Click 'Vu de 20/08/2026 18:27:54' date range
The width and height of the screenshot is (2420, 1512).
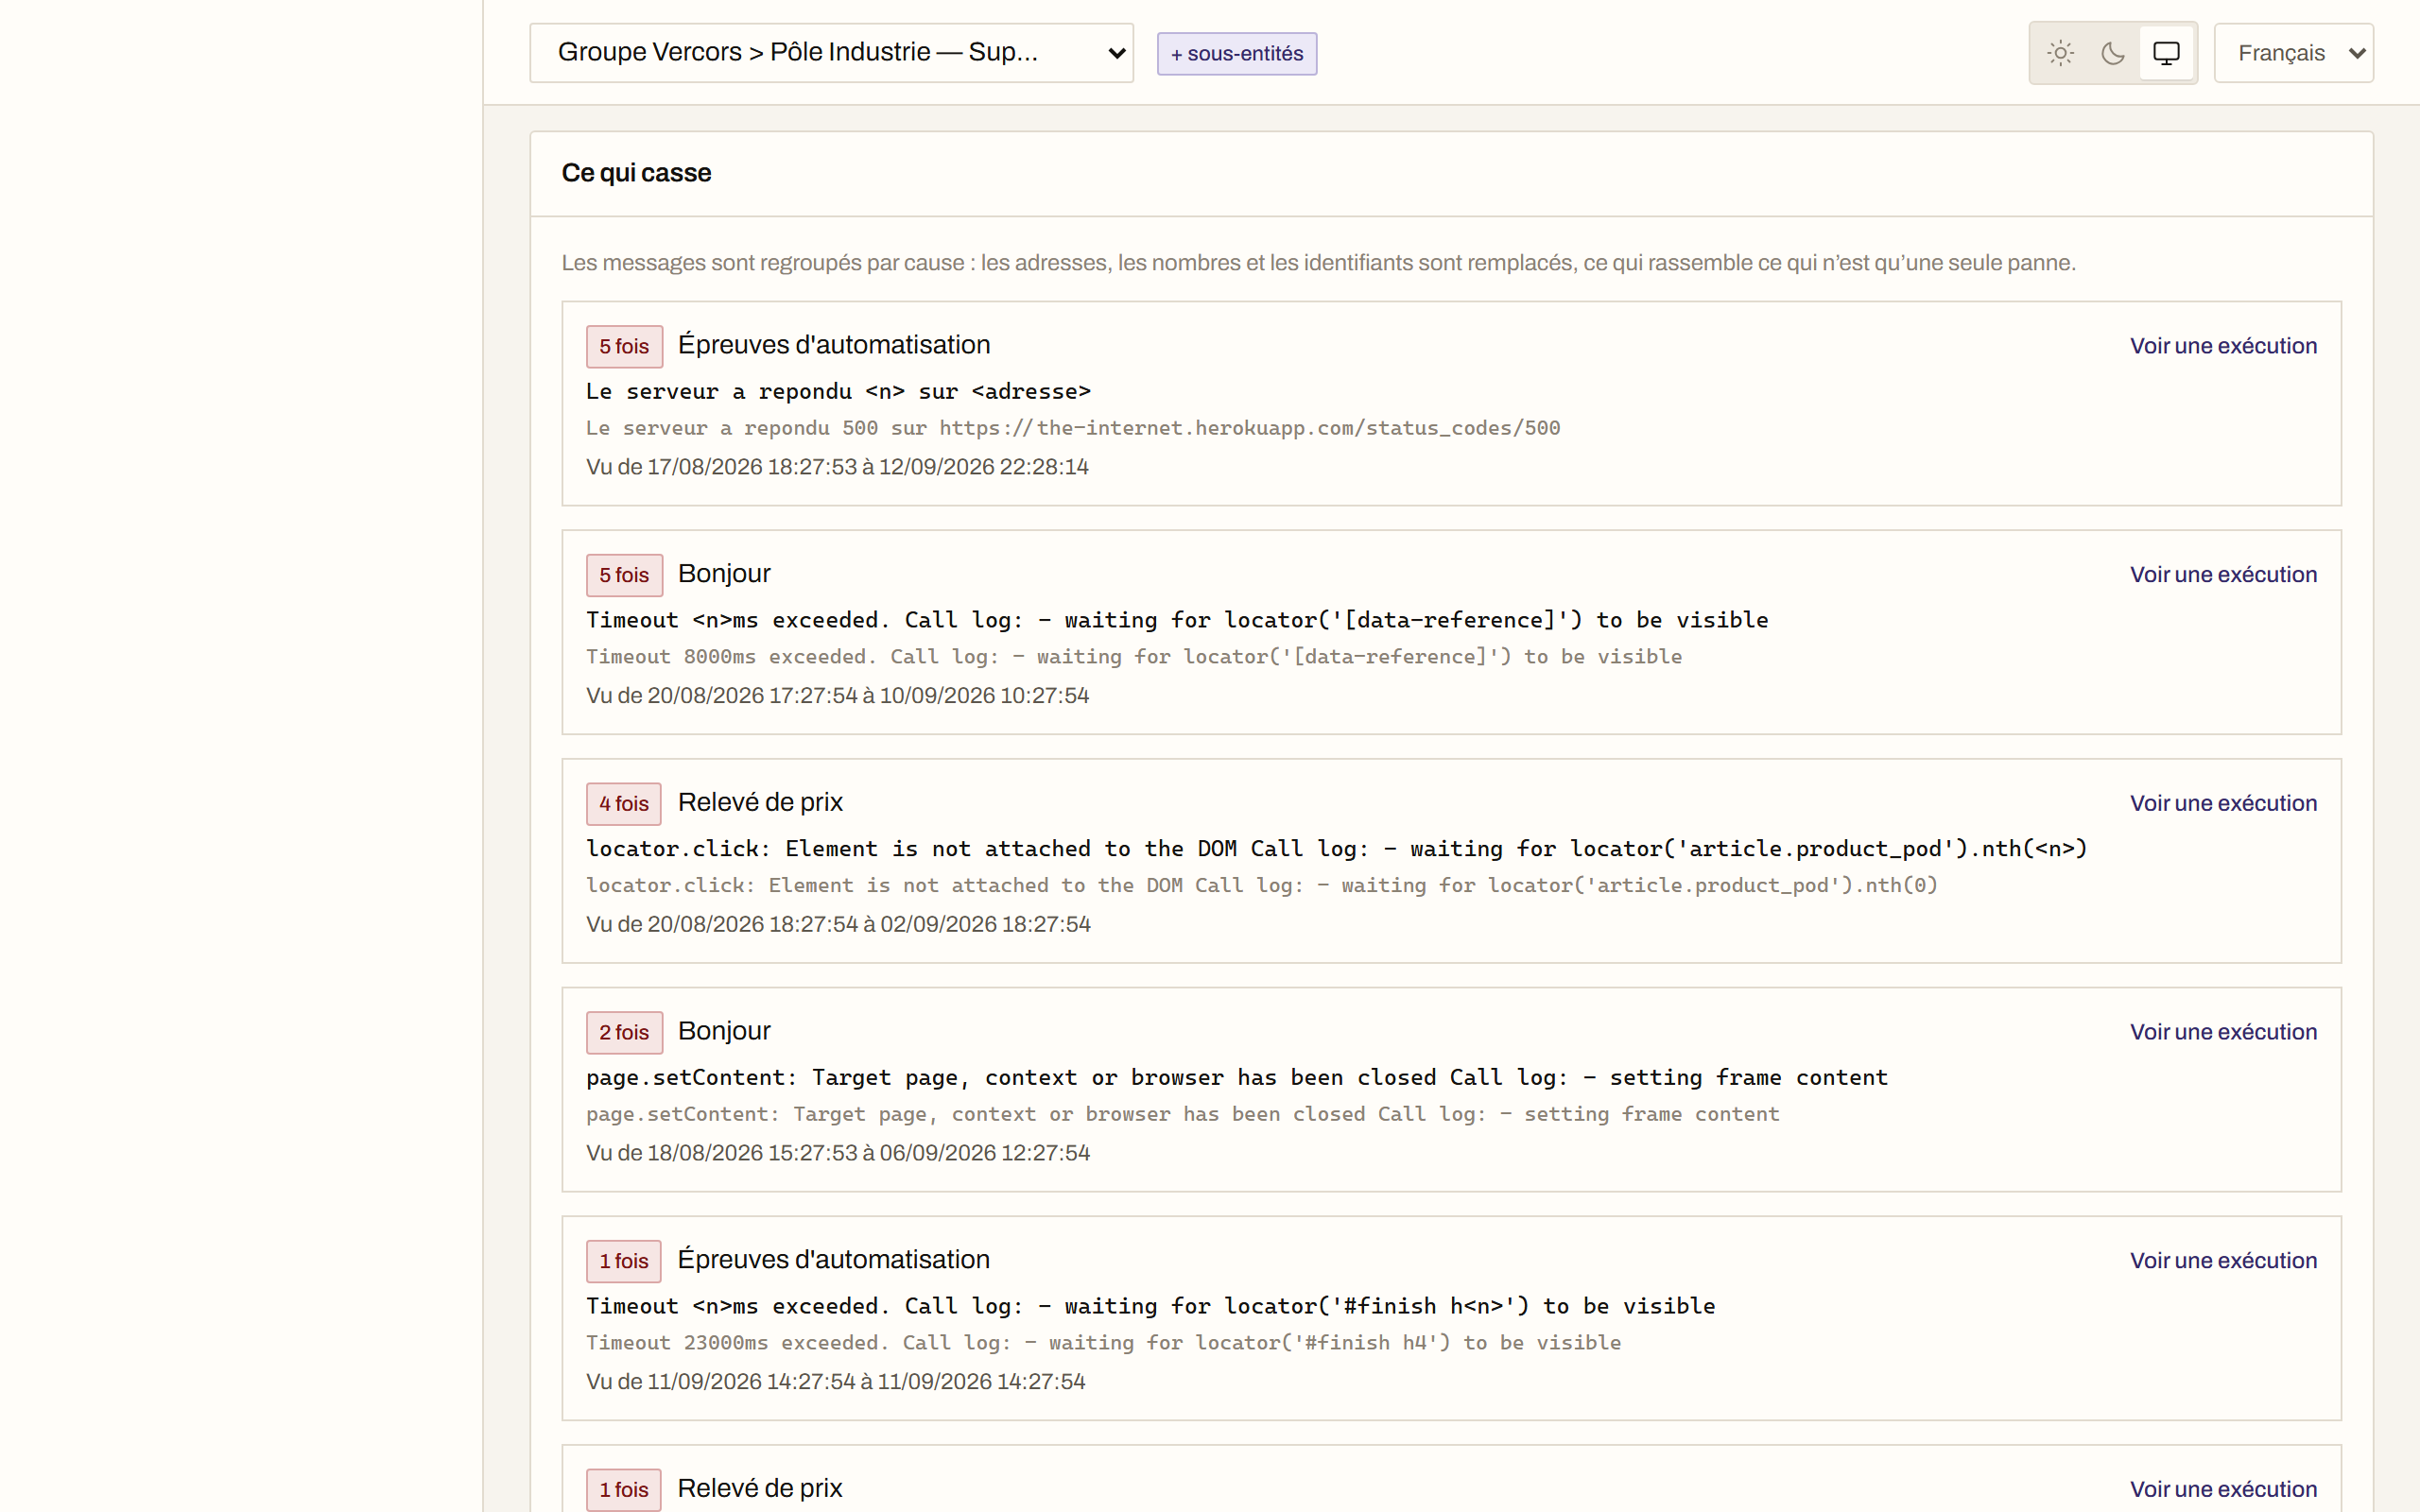pyautogui.click(x=838, y=925)
